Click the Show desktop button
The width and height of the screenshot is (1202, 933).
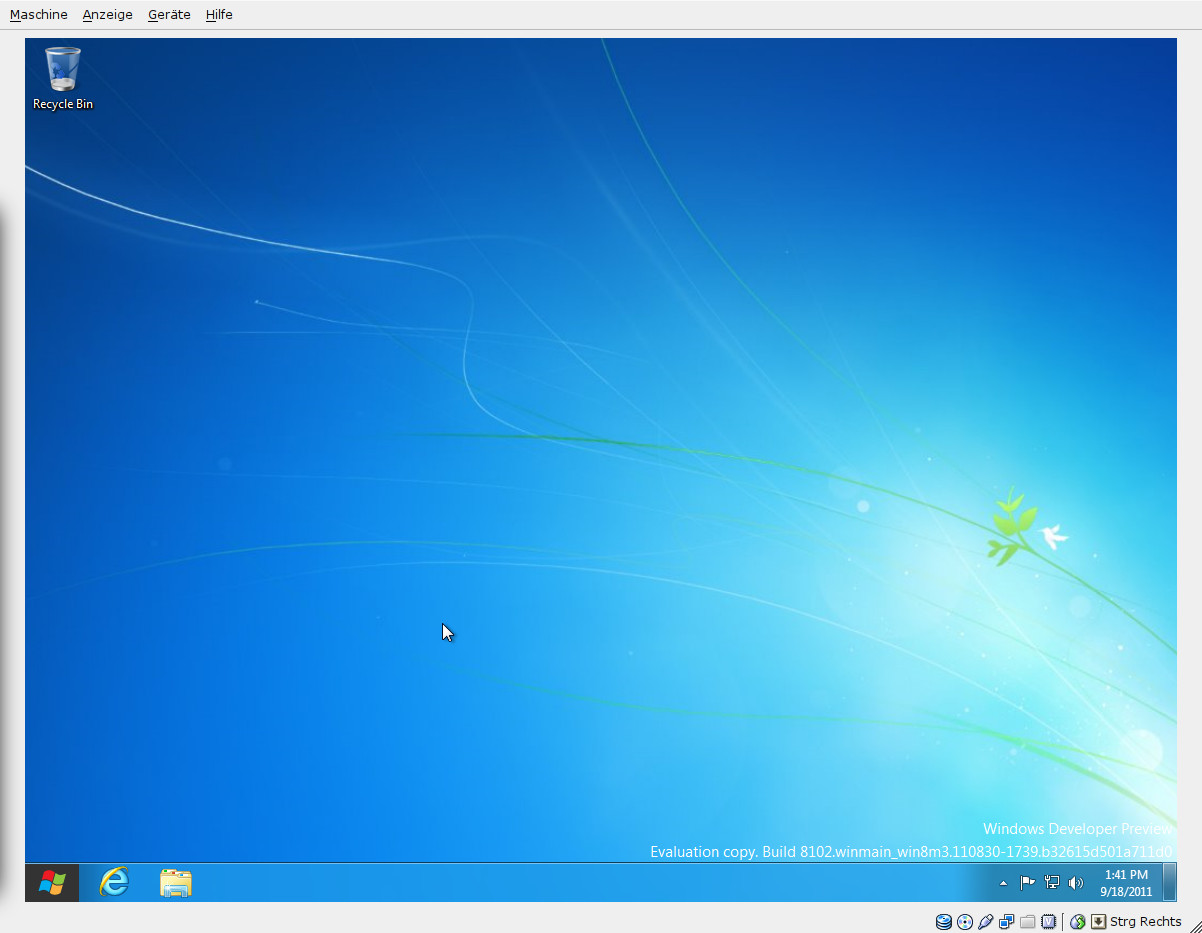point(1169,882)
